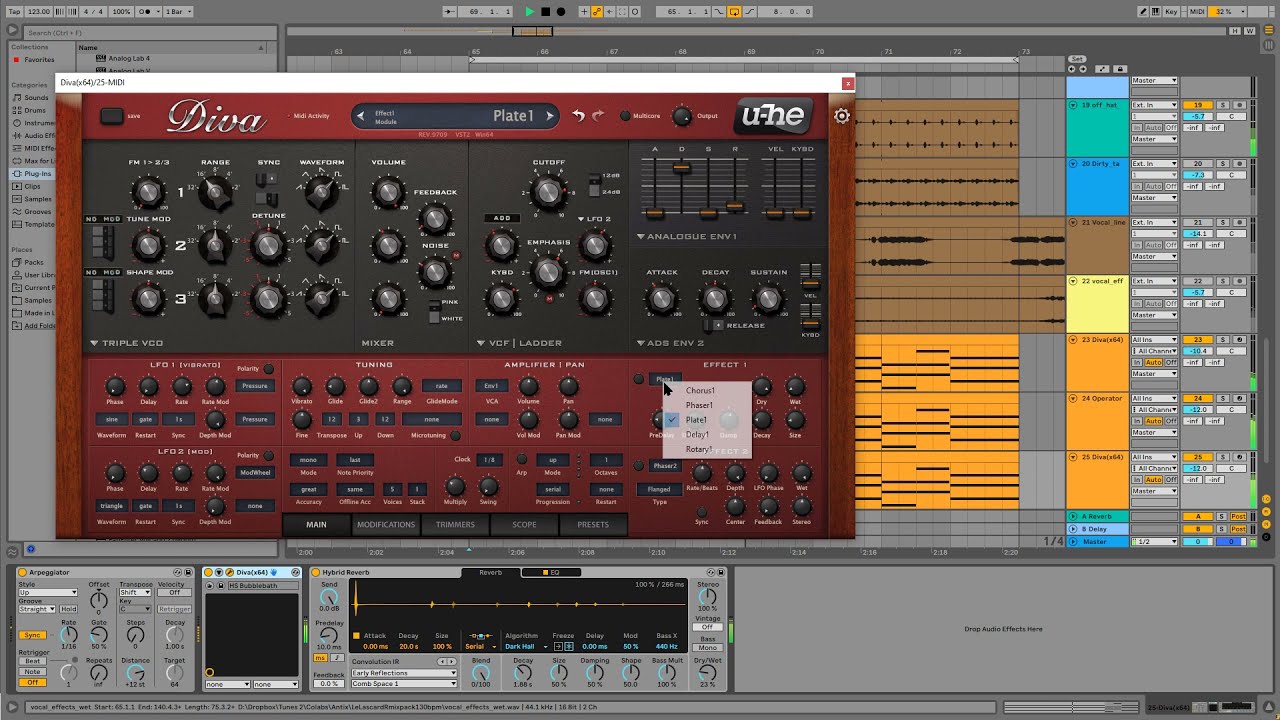This screenshot has width=1280, height=720.
Task: Click the Key map mode button
Action: 1171,11
